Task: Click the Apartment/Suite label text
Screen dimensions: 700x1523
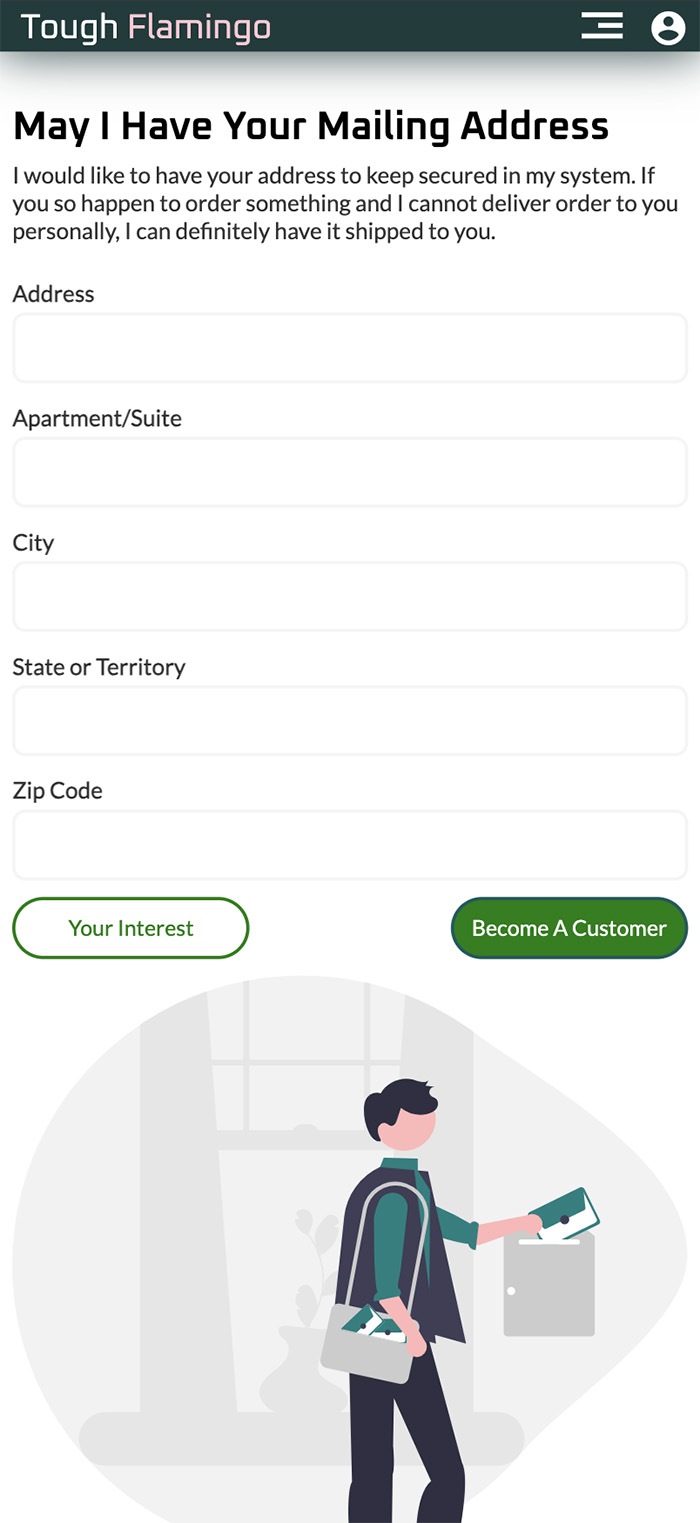Action: (x=97, y=418)
